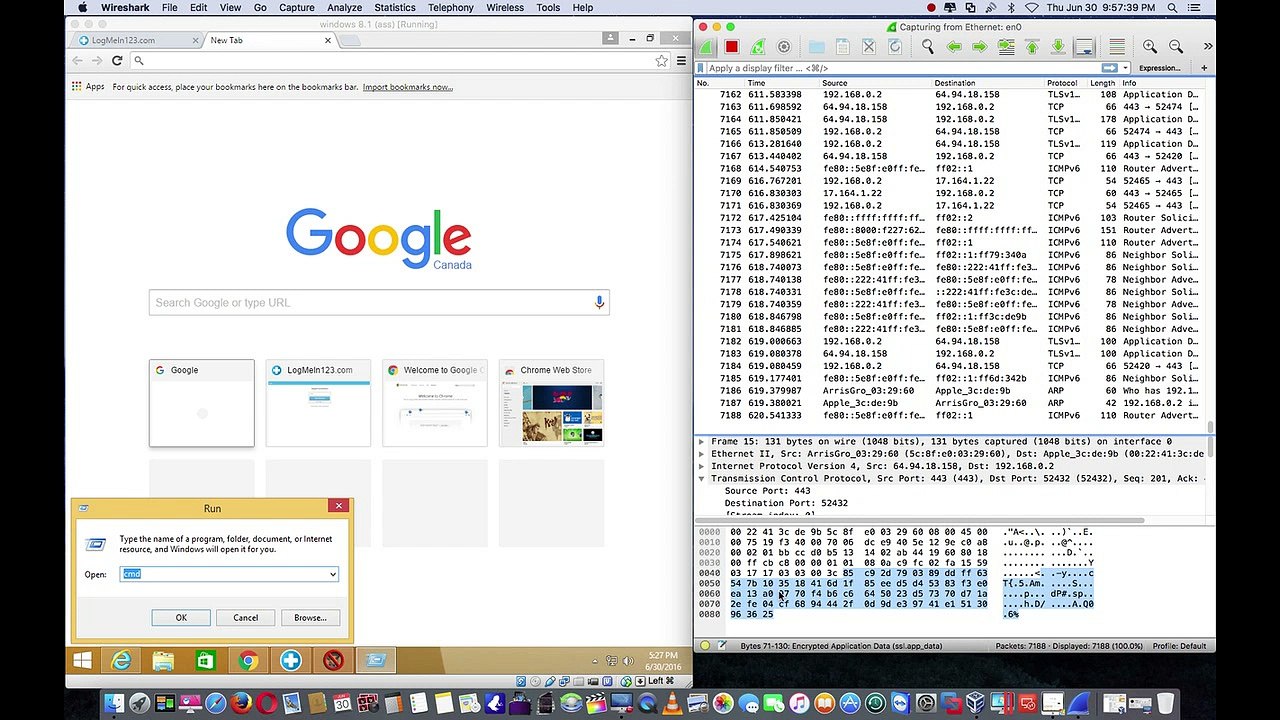Open VLC from the macOS dock
1280x720 pixels.
672,704
